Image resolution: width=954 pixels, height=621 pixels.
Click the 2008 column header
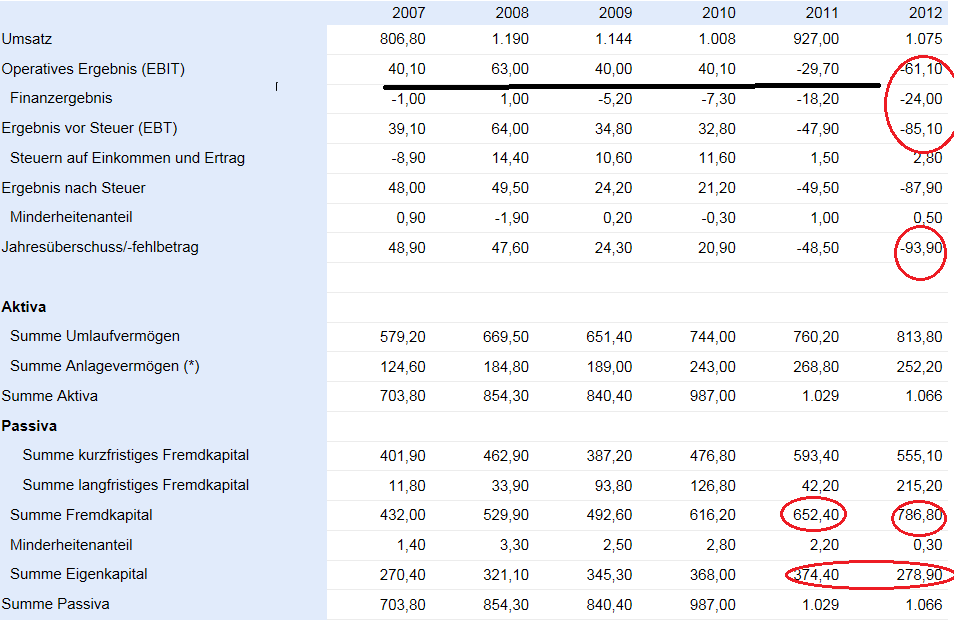512,13
